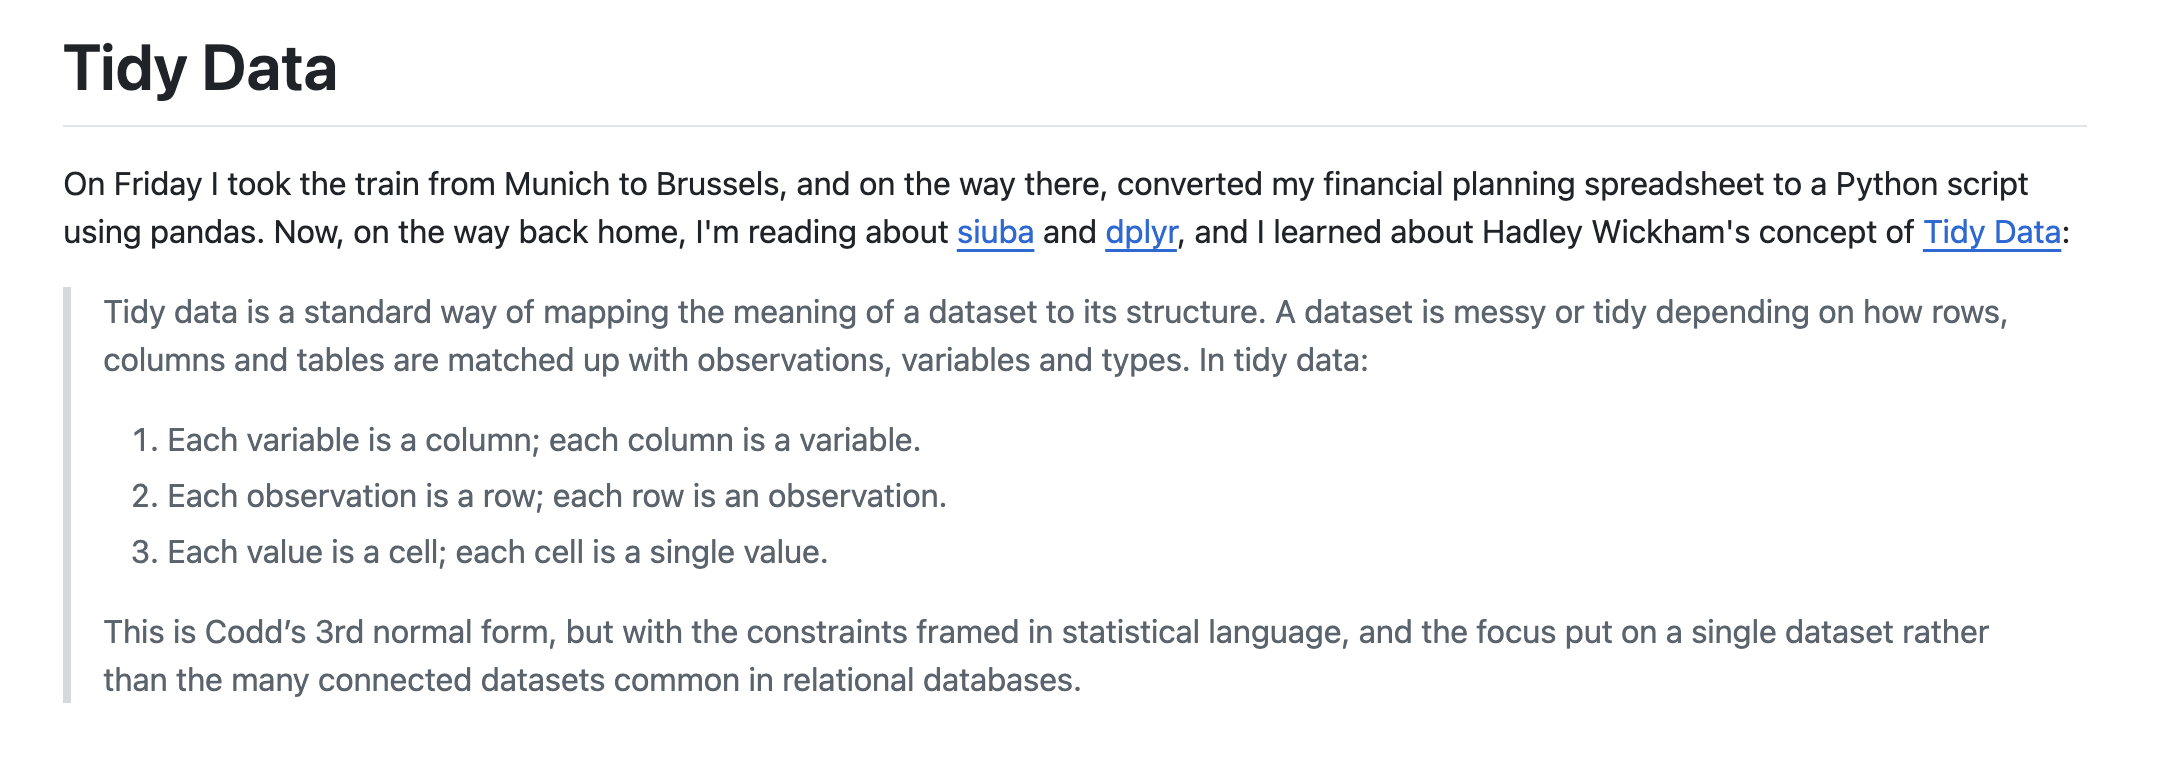Click the list number "1." marker
The image size is (2172, 760).
tap(145, 440)
